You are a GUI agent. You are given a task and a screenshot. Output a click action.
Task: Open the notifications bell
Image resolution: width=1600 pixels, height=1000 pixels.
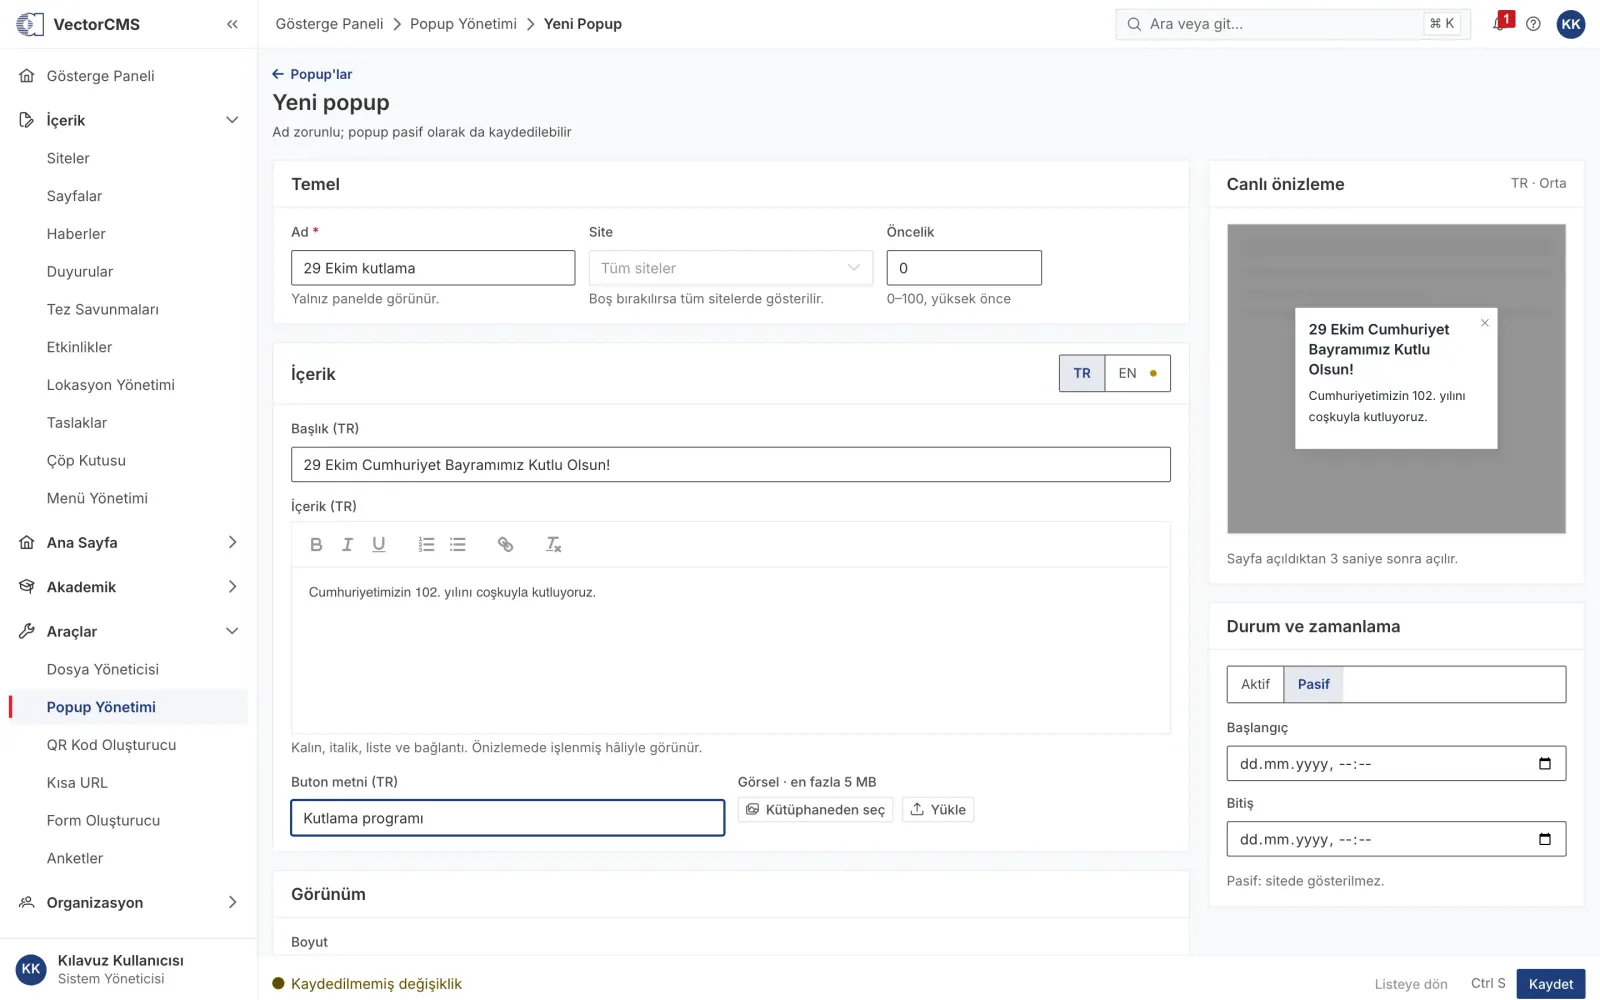click(1500, 23)
